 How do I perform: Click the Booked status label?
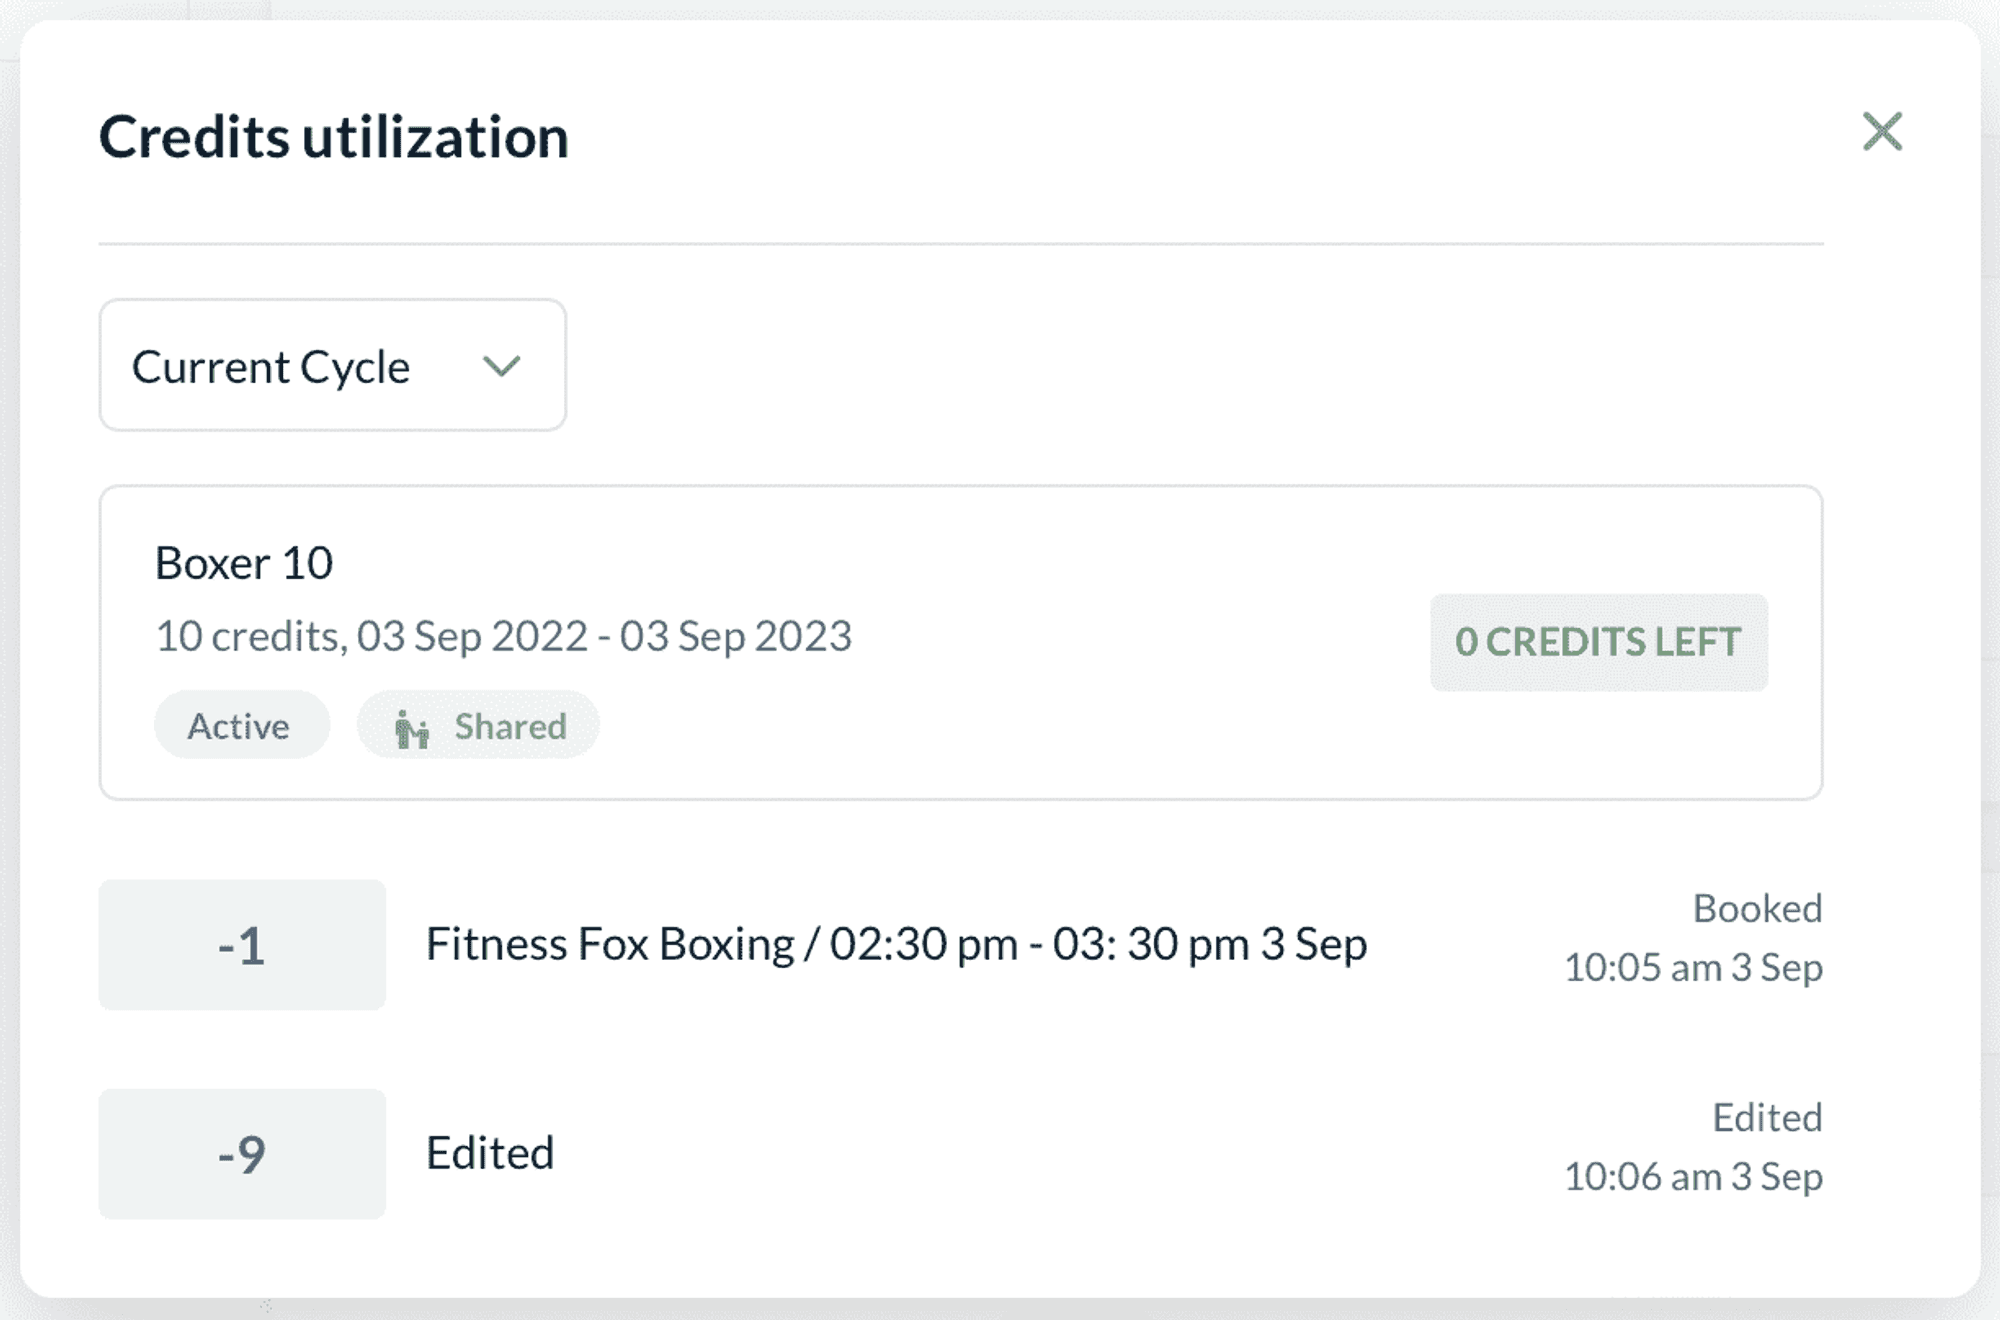pyautogui.click(x=1757, y=909)
